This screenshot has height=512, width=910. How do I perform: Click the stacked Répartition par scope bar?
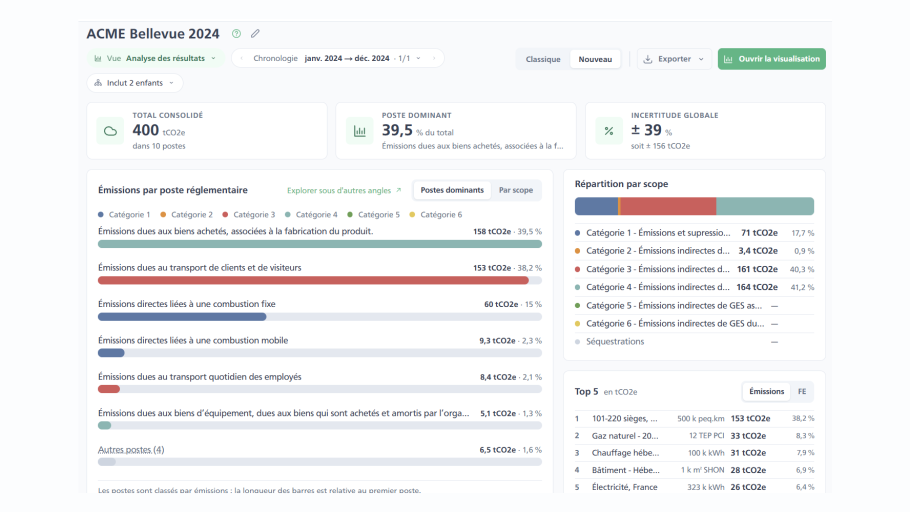point(694,206)
